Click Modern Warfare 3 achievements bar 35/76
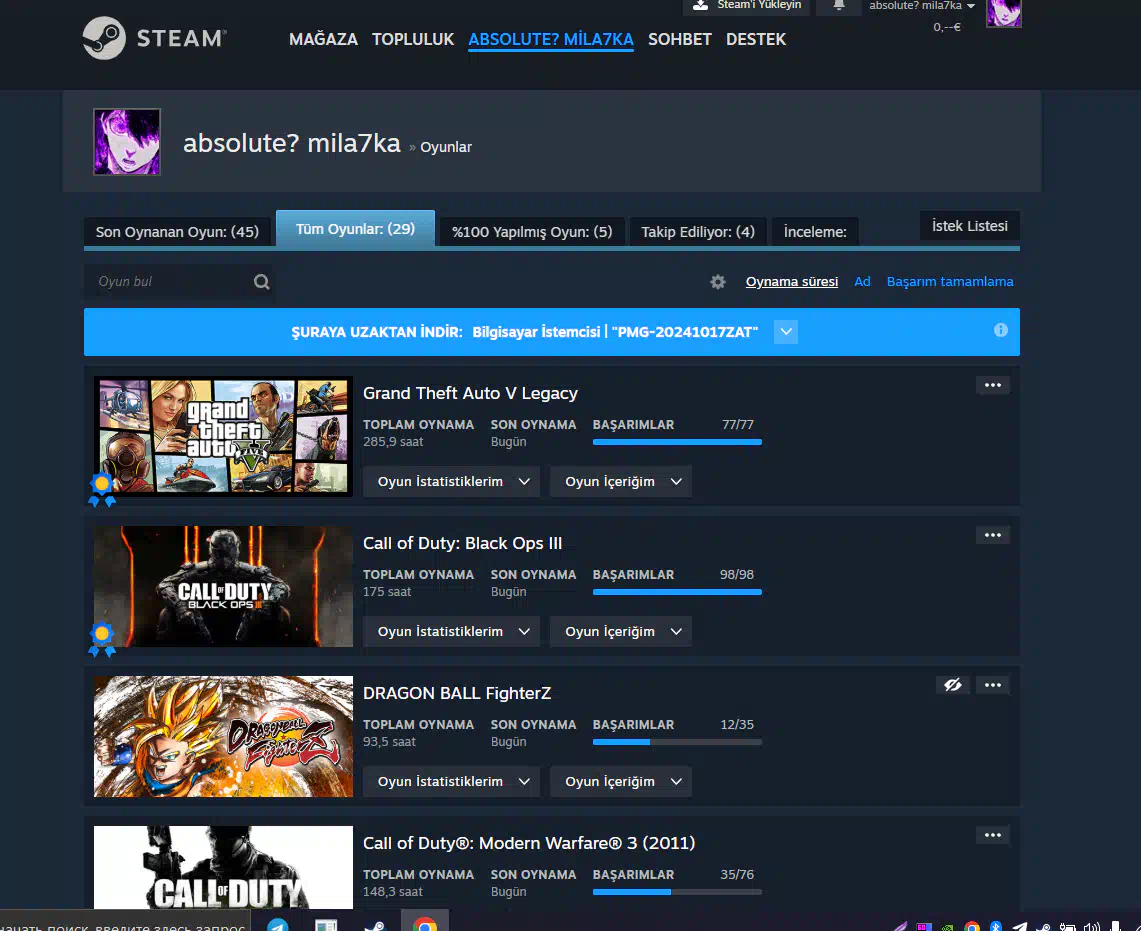 (677, 892)
